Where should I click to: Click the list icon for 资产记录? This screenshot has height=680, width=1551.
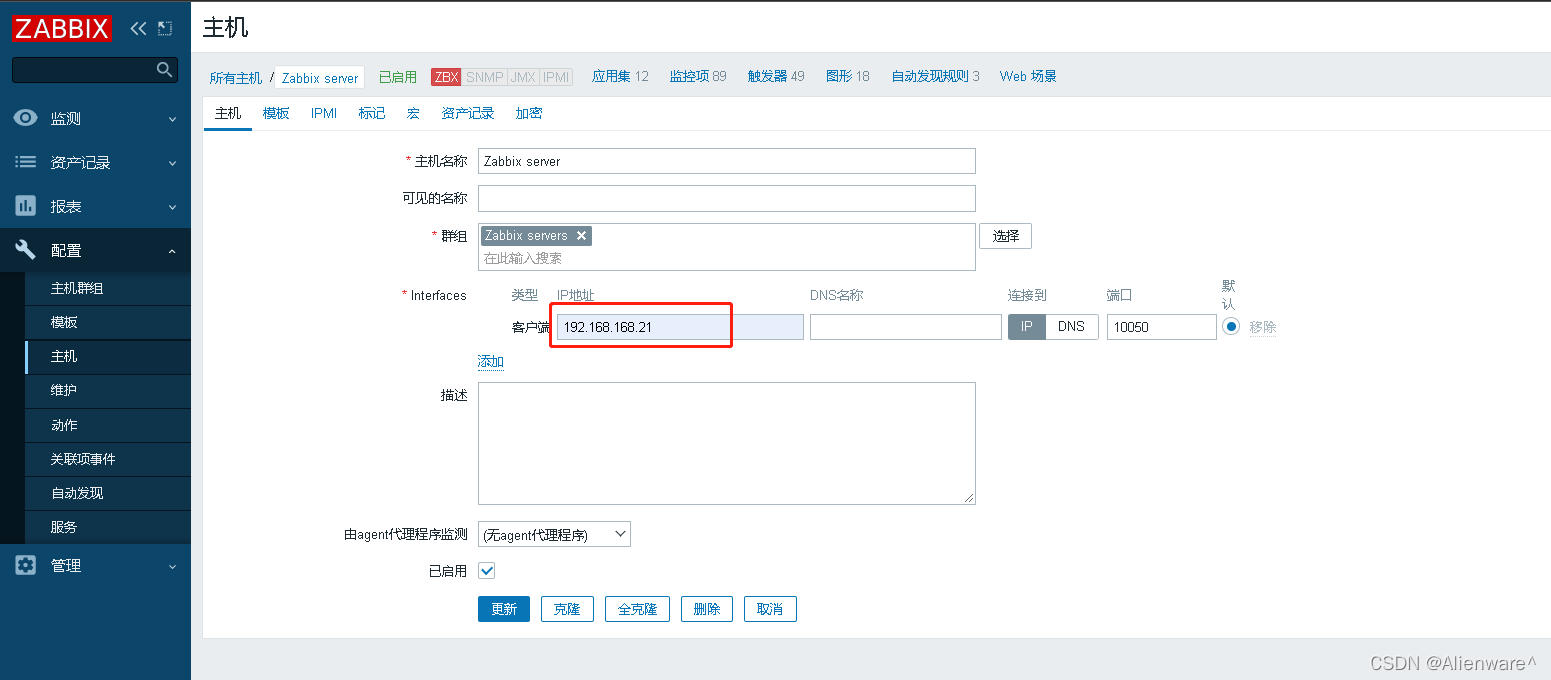coord(26,162)
